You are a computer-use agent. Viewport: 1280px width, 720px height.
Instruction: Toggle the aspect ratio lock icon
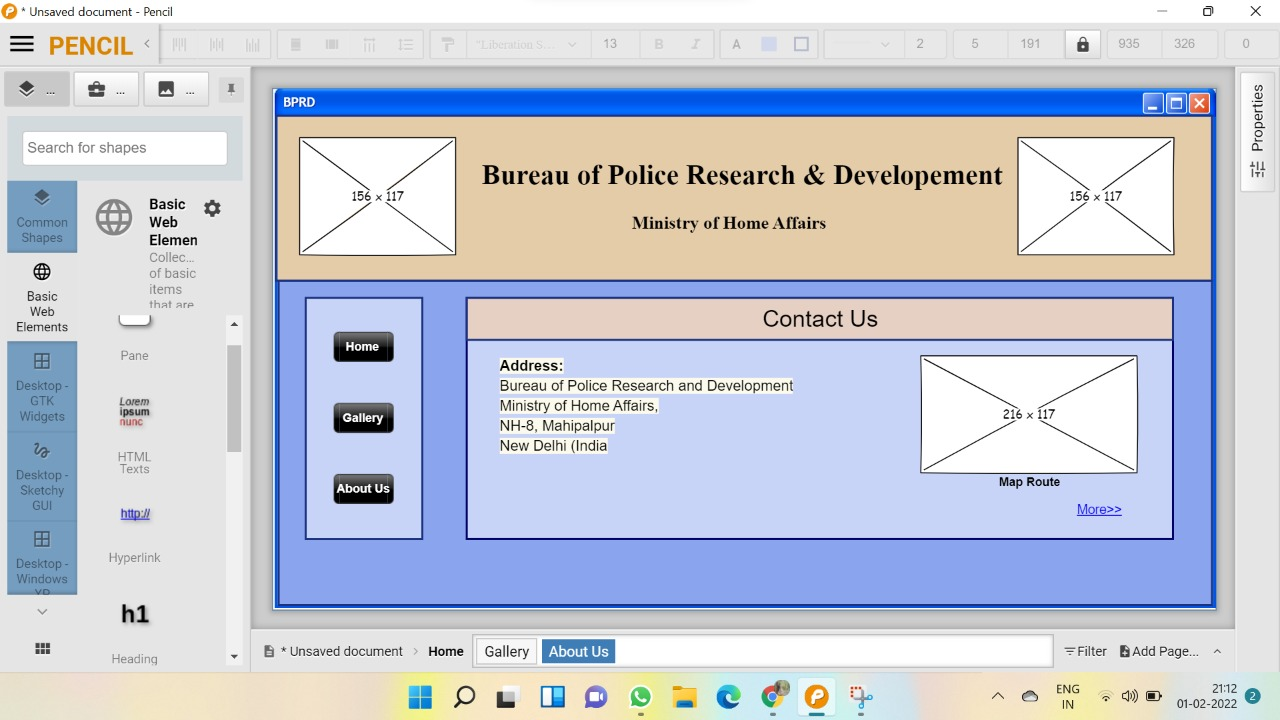click(x=1082, y=44)
